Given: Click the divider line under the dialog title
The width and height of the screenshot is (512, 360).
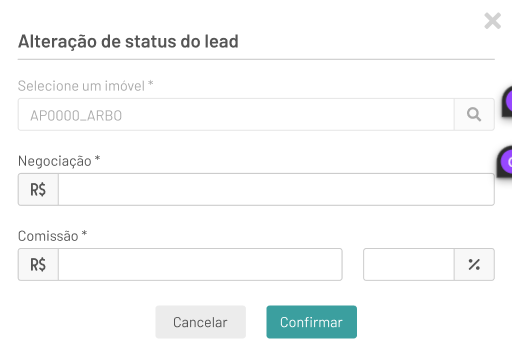Looking at the screenshot, I should click(256, 60).
